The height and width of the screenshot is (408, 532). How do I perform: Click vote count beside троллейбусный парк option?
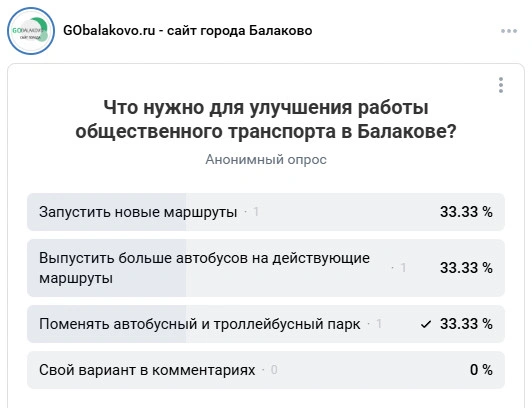[379, 324]
